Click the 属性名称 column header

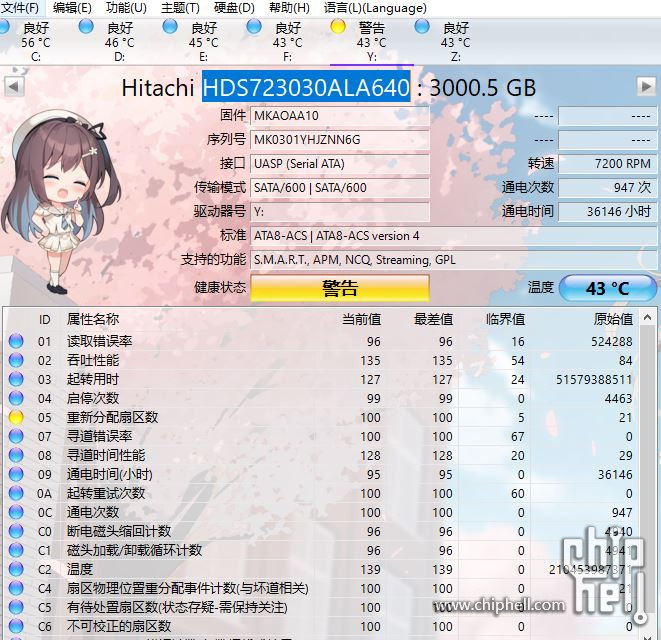(x=93, y=319)
